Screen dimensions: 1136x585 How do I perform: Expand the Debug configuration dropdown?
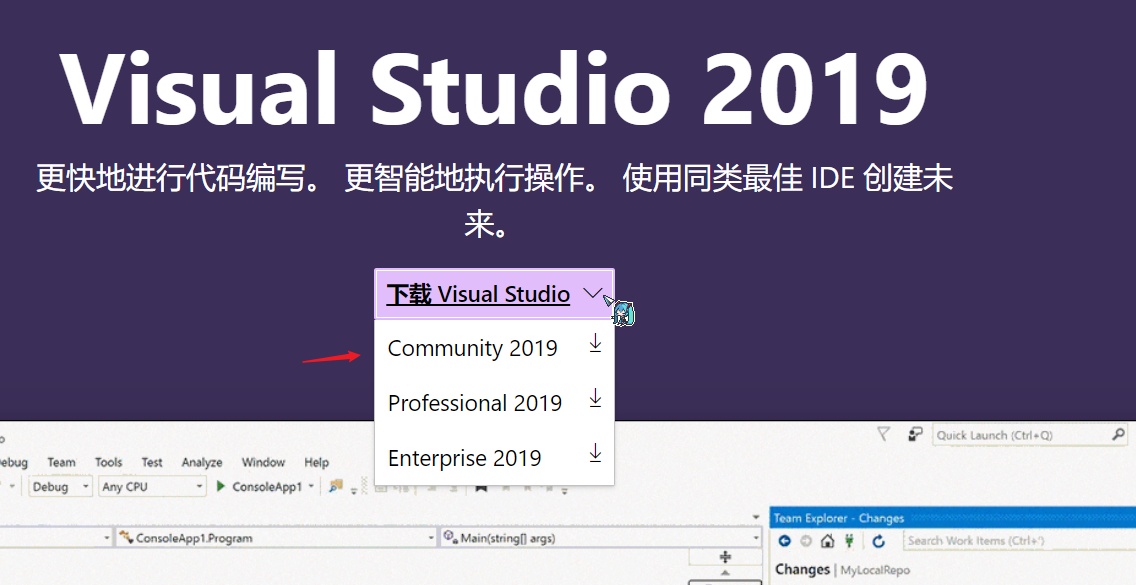point(61,486)
